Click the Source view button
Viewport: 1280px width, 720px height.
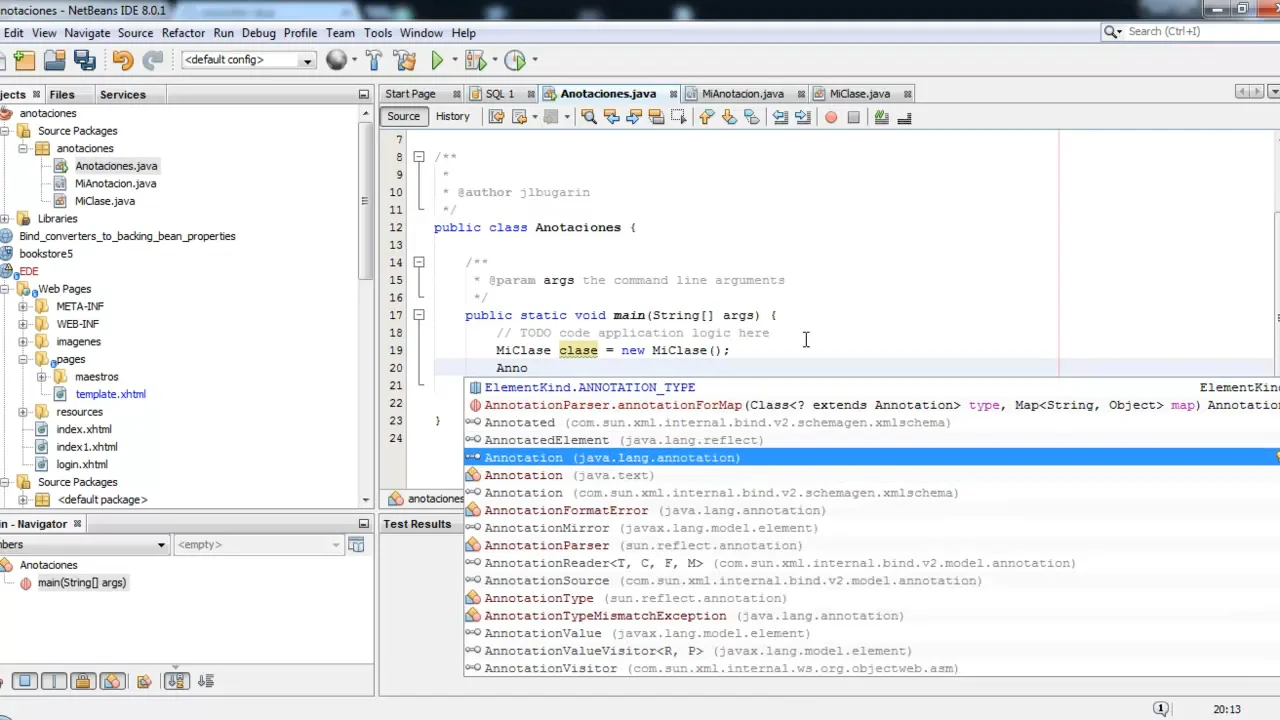[404, 117]
